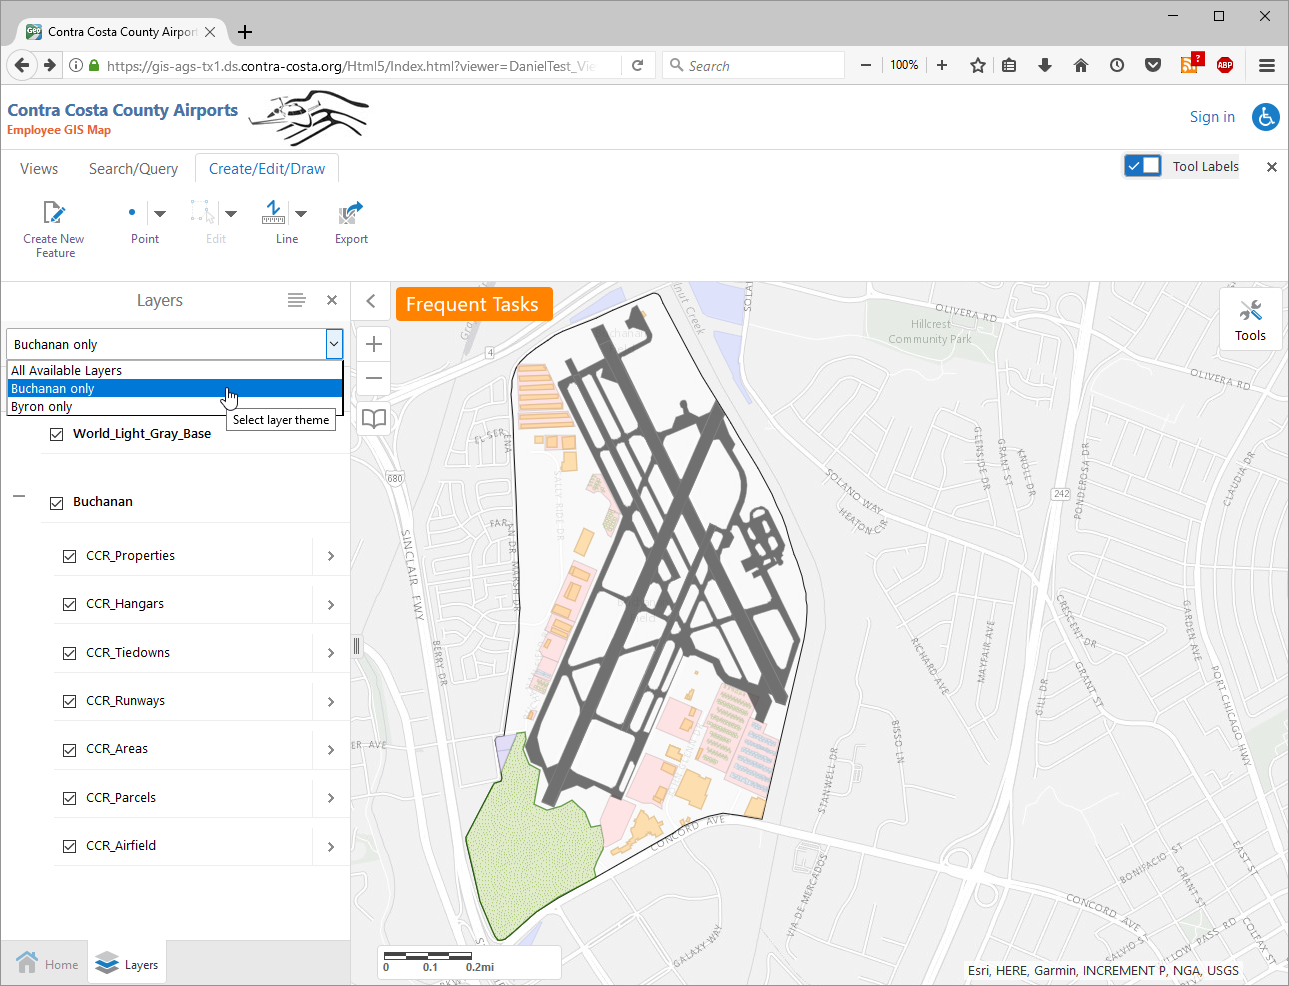Zoom in with the map plus button
Viewport: 1289px width, 986px height.
(x=374, y=344)
